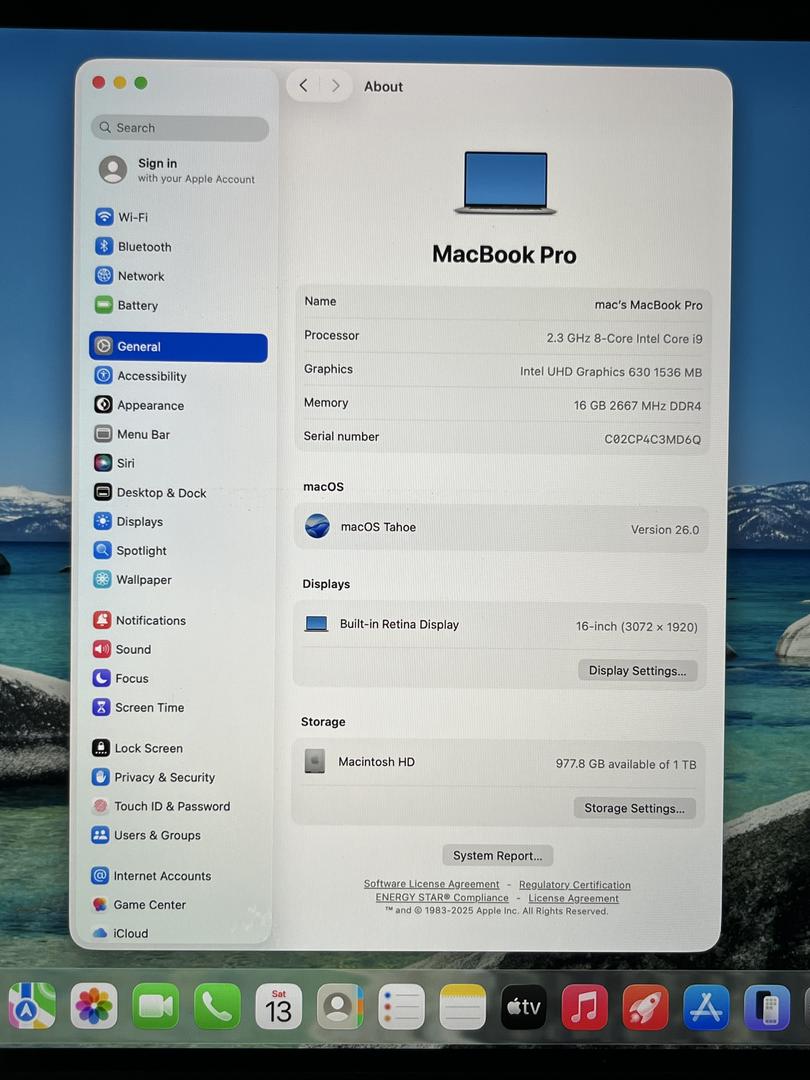810x1080 pixels.
Task: Open Maps from the Dock
Action: [32, 1006]
